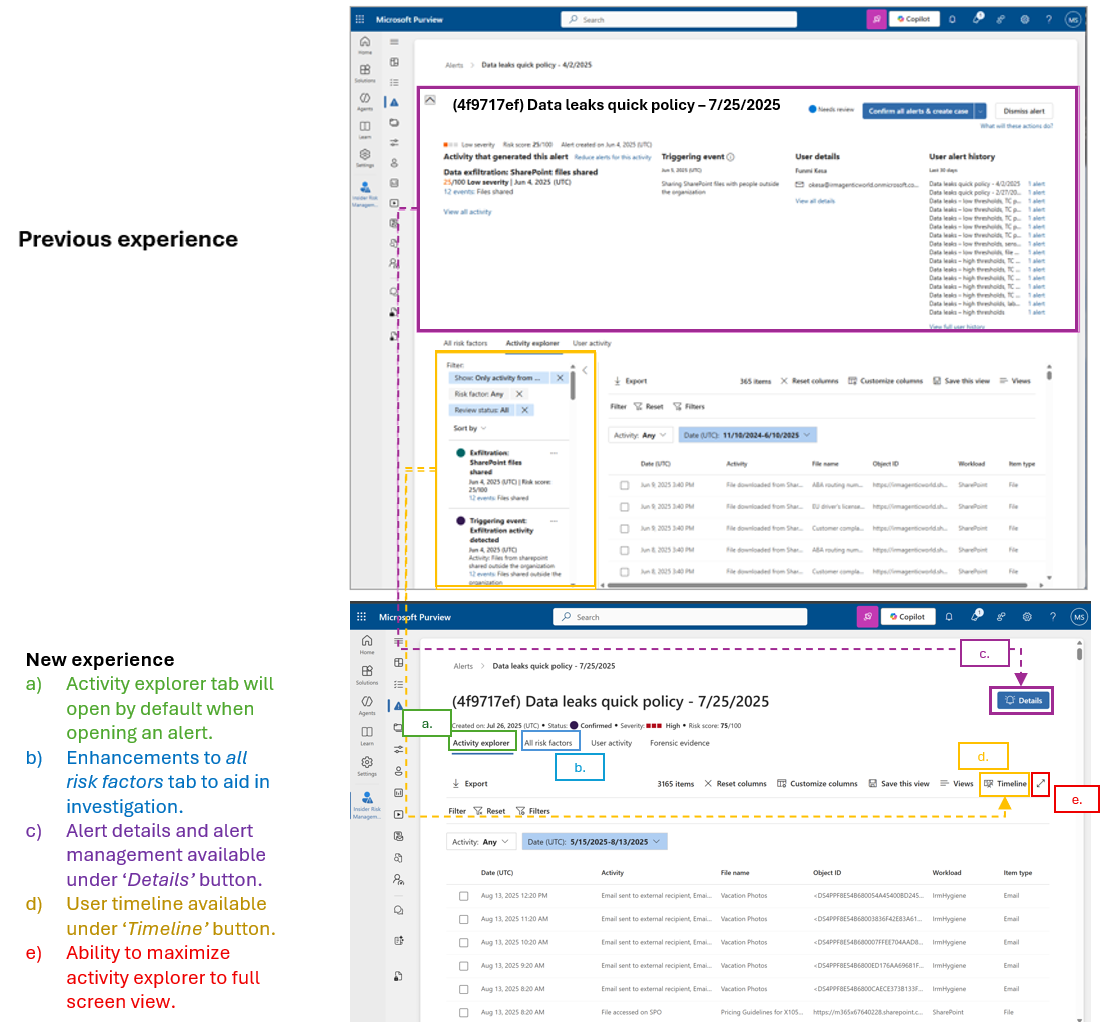The width and height of the screenshot is (1100, 1030).
Task: Check the File accessed on SPO row
Action: pyautogui.click(x=464, y=1012)
